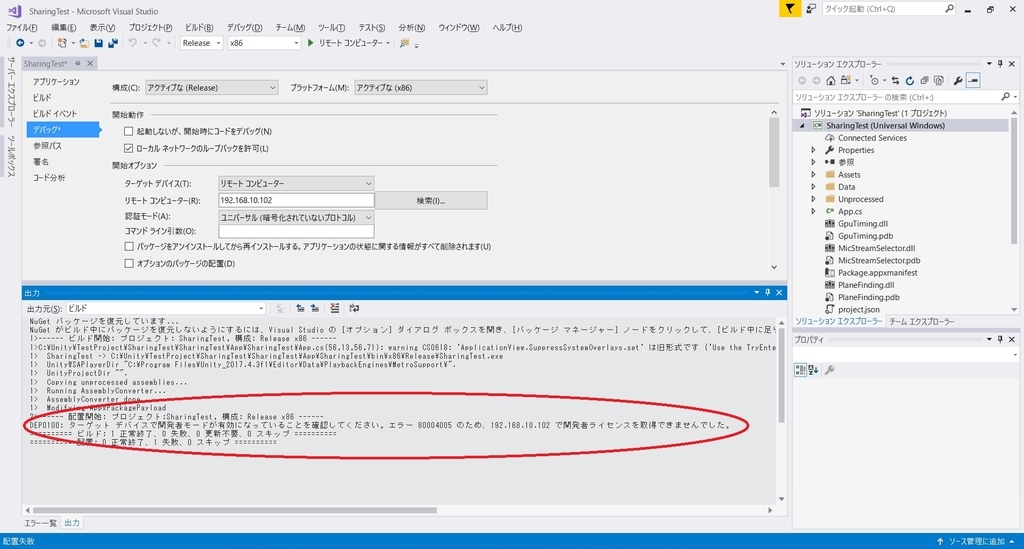The width and height of the screenshot is (1024, 549).
Task: Toggle word wrap in Output panel
Action: pyautogui.click(x=354, y=308)
